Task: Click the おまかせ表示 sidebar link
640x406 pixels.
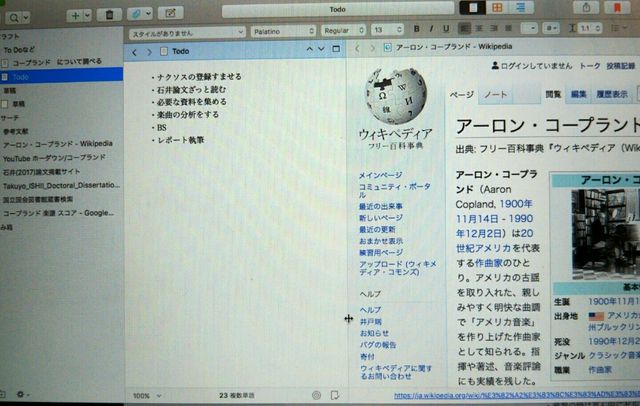Action: (x=381, y=241)
